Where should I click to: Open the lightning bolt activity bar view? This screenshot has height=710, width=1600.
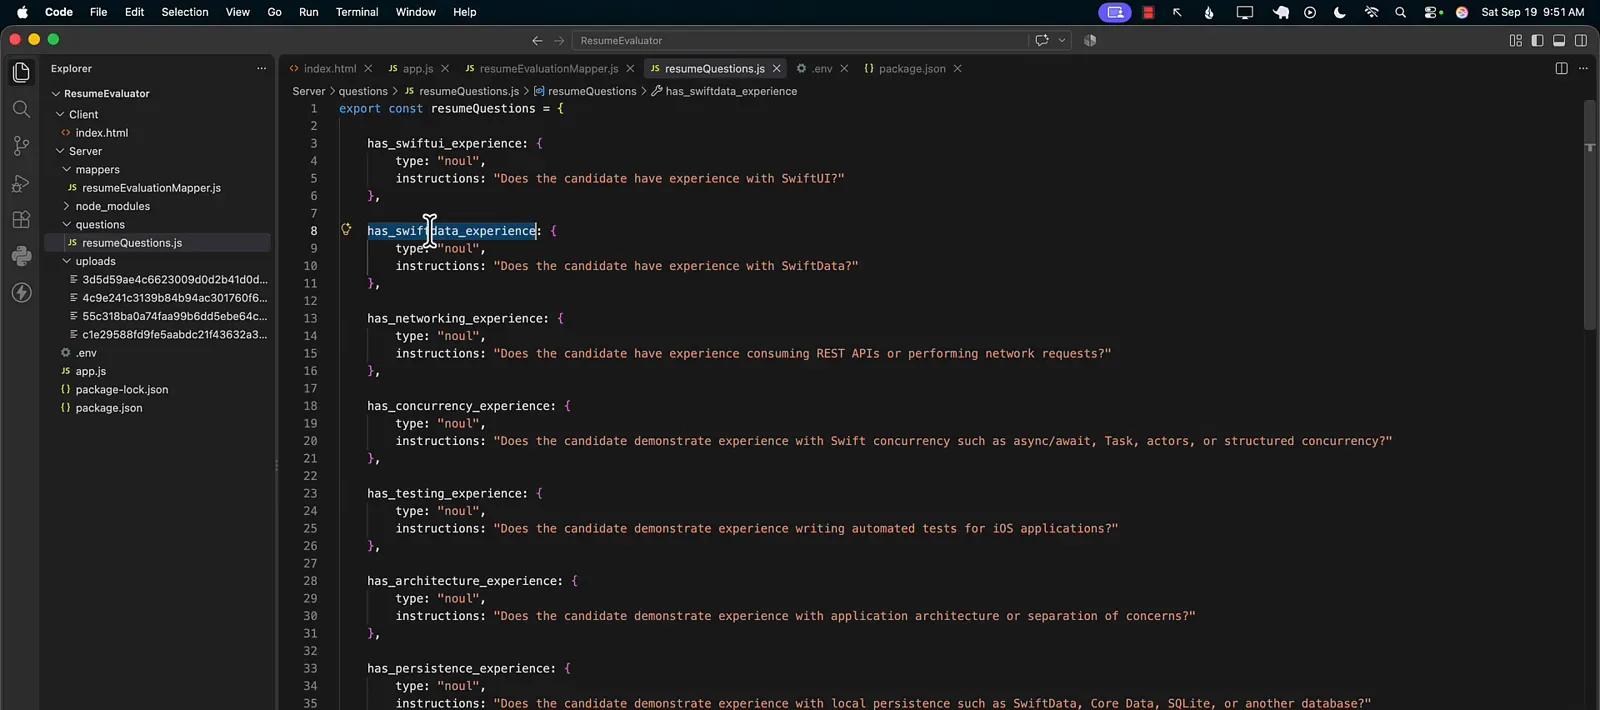tap(21, 293)
